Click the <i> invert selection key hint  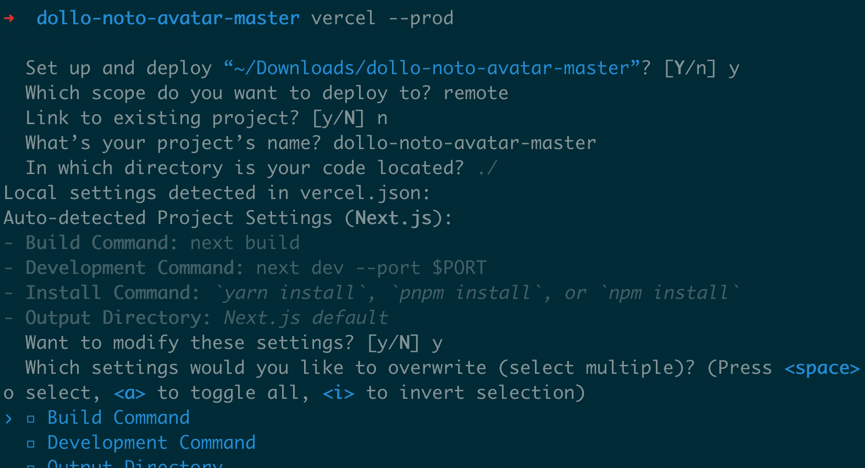tap(338, 393)
